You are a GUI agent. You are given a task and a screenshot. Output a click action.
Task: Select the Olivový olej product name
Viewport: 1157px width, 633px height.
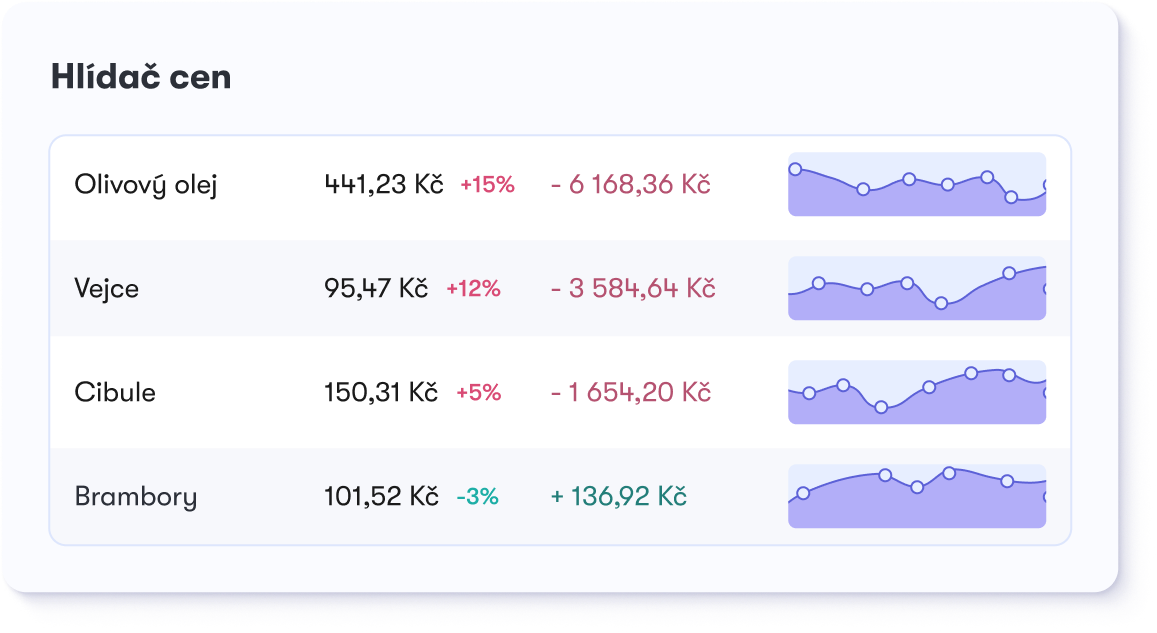[x=146, y=185]
